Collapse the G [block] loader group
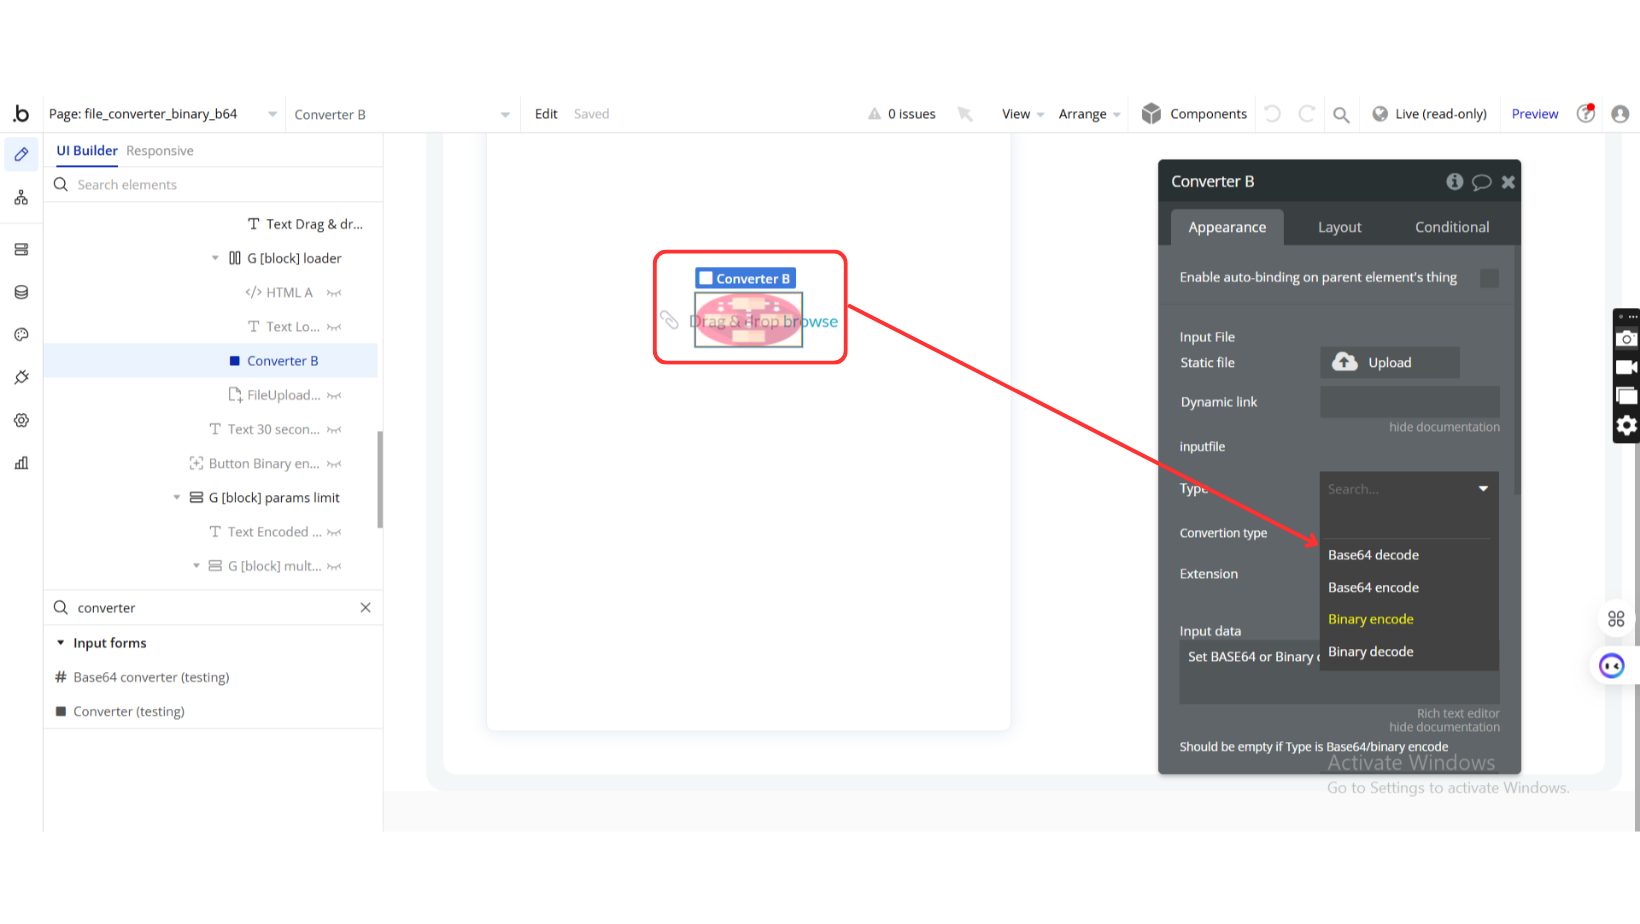The height and width of the screenshot is (924, 1640). tap(215, 258)
